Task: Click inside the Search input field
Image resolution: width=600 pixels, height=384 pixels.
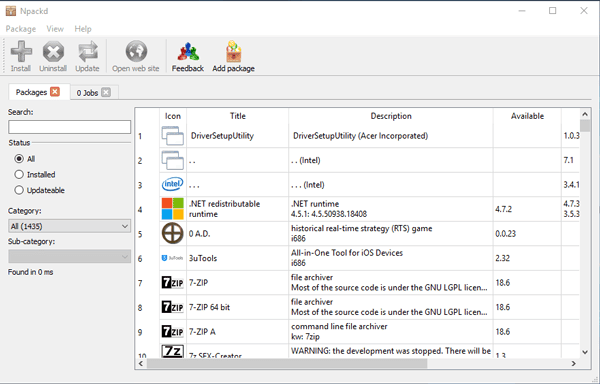Action: (x=69, y=127)
